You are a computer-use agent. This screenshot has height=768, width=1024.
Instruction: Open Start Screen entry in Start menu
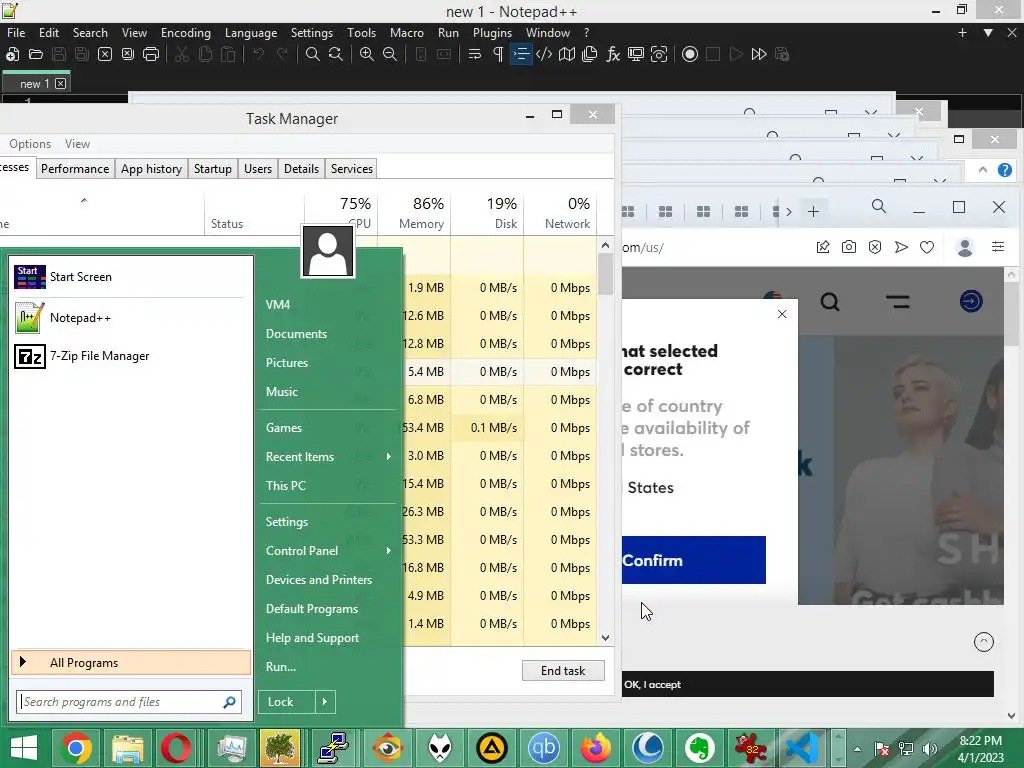[x=131, y=277]
